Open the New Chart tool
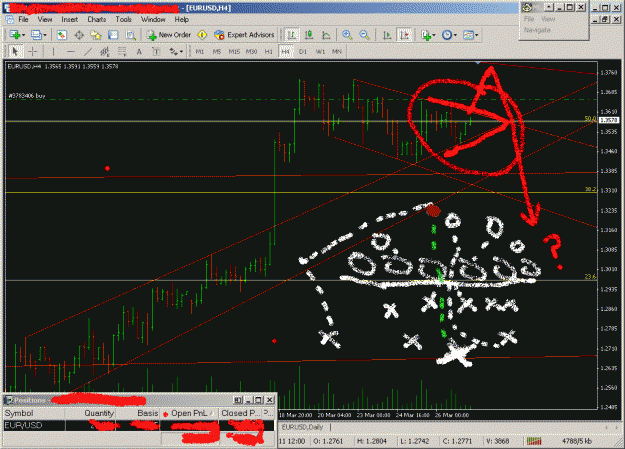The image size is (625, 449). tap(15, 35)
